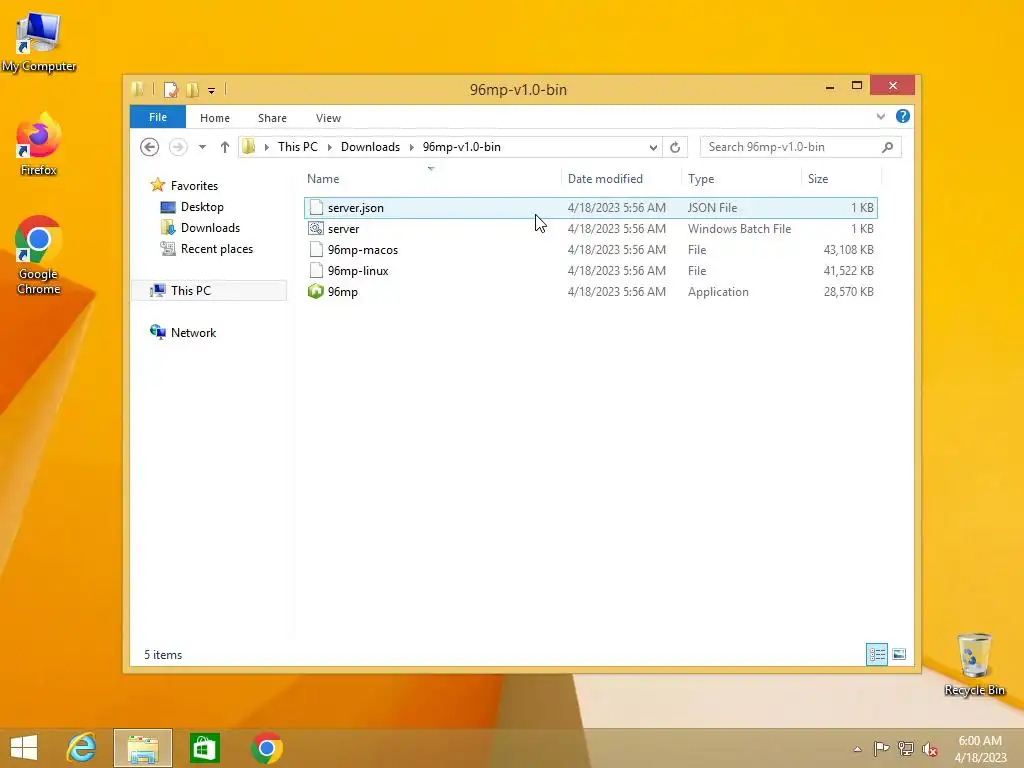Launch Chrome from the taskbar

click(x=266, y=748)
